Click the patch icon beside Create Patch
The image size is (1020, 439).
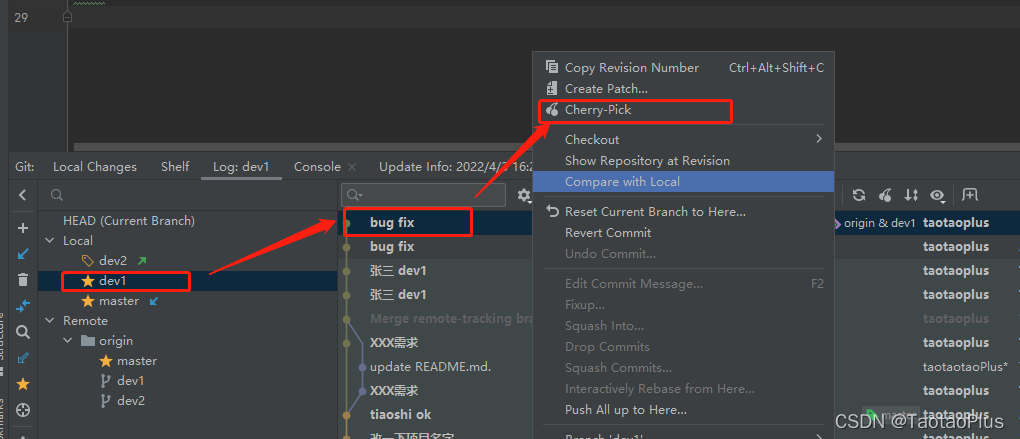tap(552, 88)
